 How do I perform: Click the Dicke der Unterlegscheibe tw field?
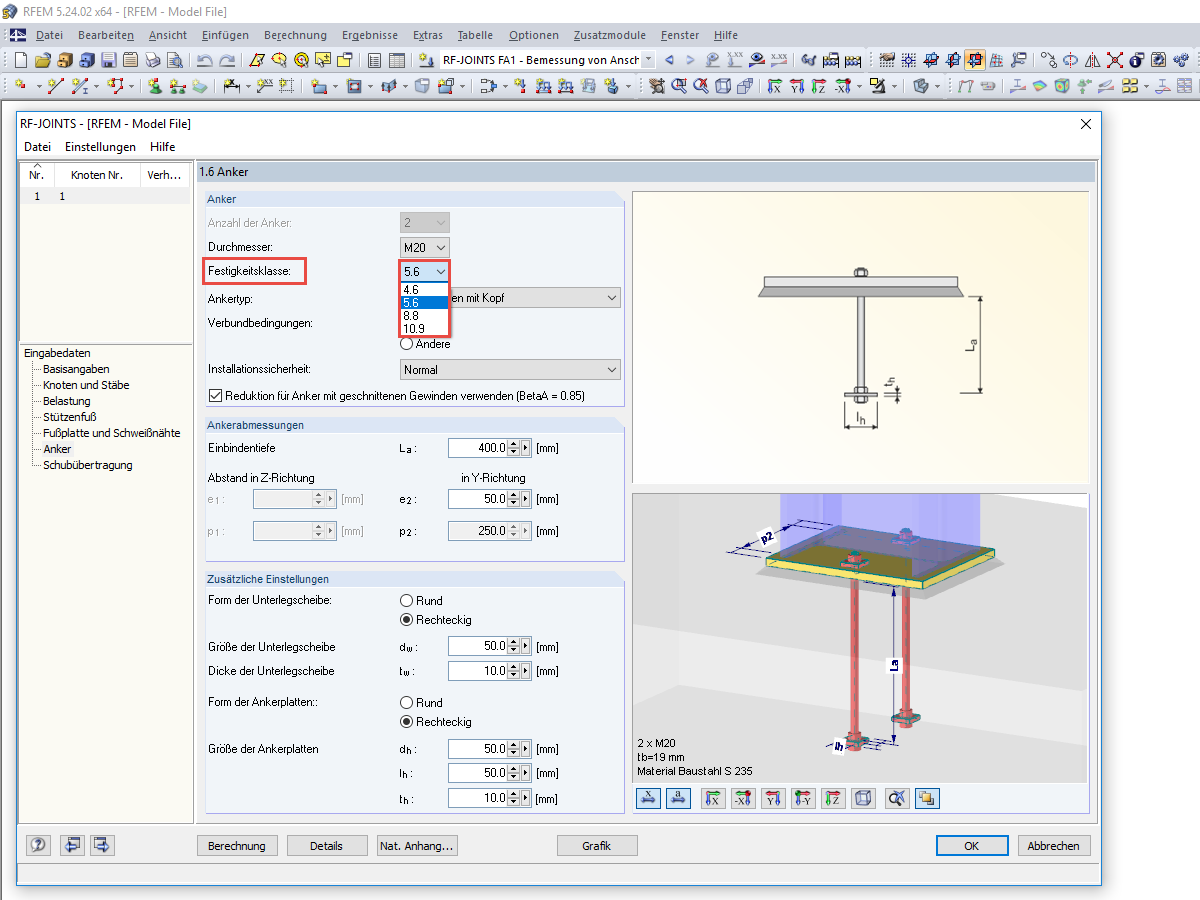(479, 671)
